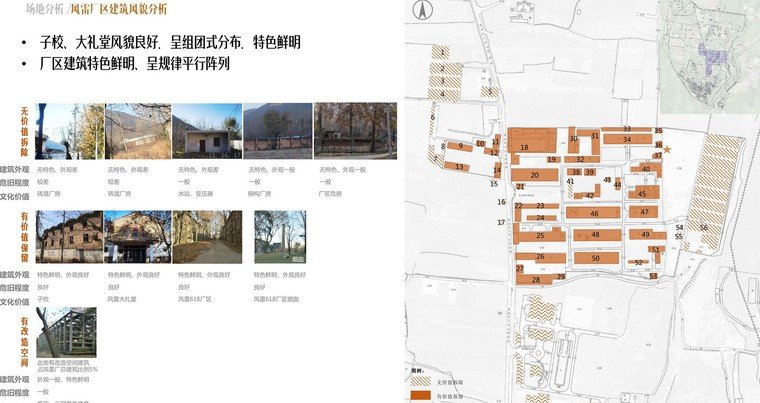Click the vertical heading 无价值拆除 beside photos
This screenshot has height=403, width=760.
coord(24,131)
